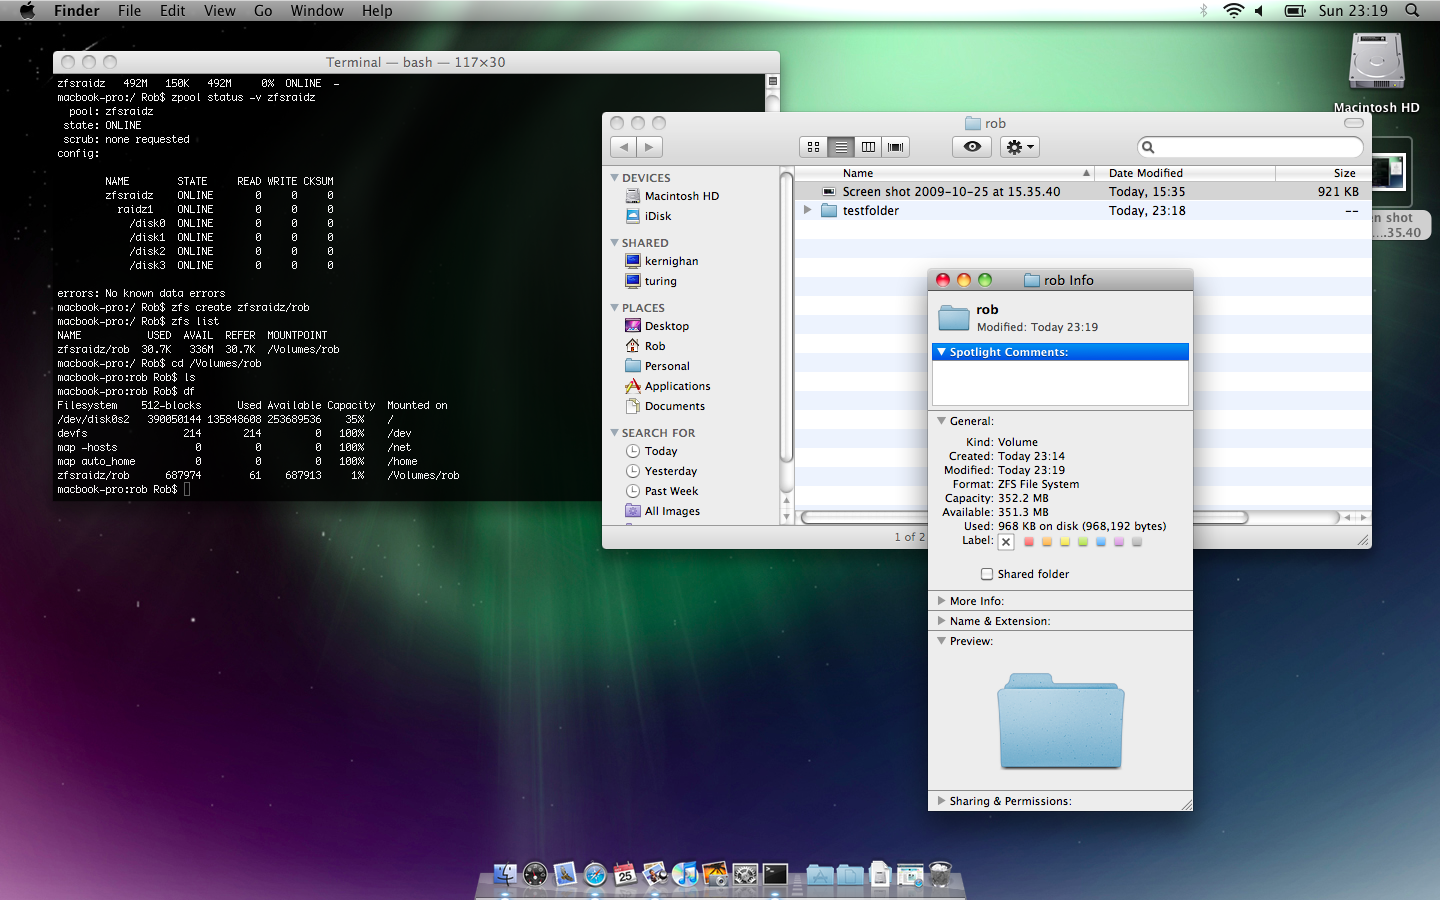Switch Finder window to Cover Flow view
This screenshot has width=1440, height=900.
[x=896, y=147]
